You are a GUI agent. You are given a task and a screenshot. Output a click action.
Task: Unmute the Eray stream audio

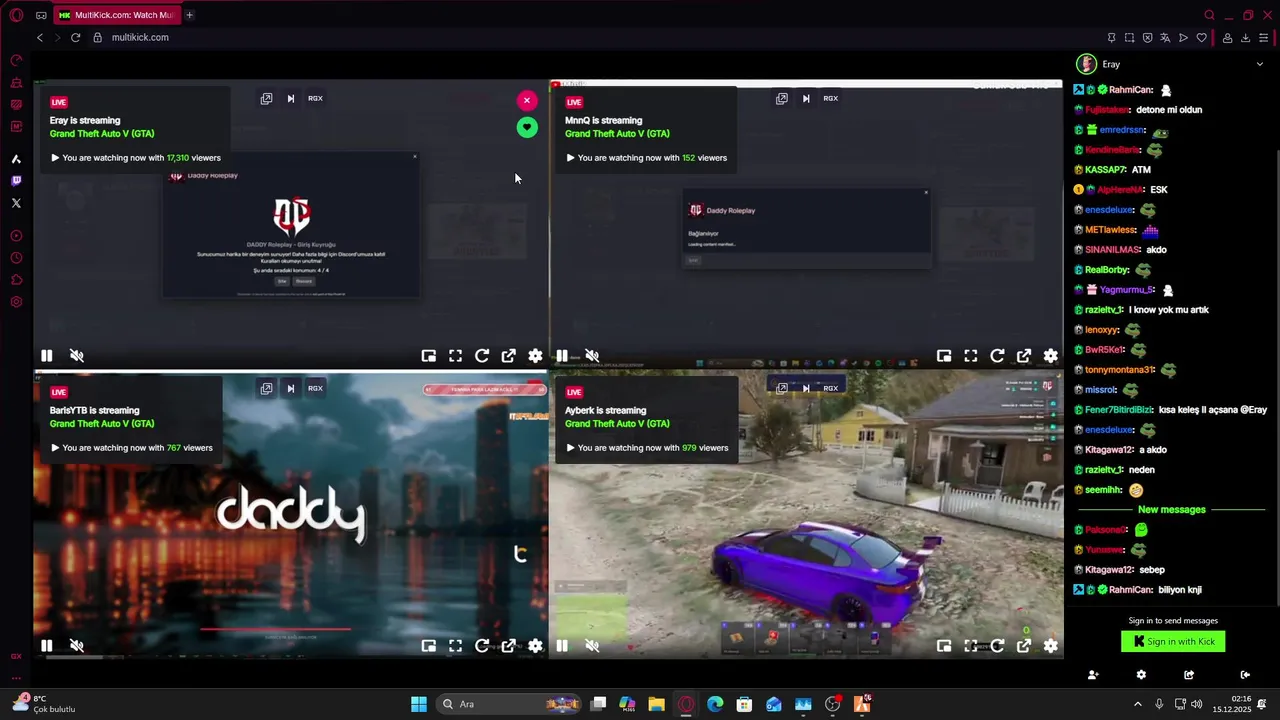(76, 355)
